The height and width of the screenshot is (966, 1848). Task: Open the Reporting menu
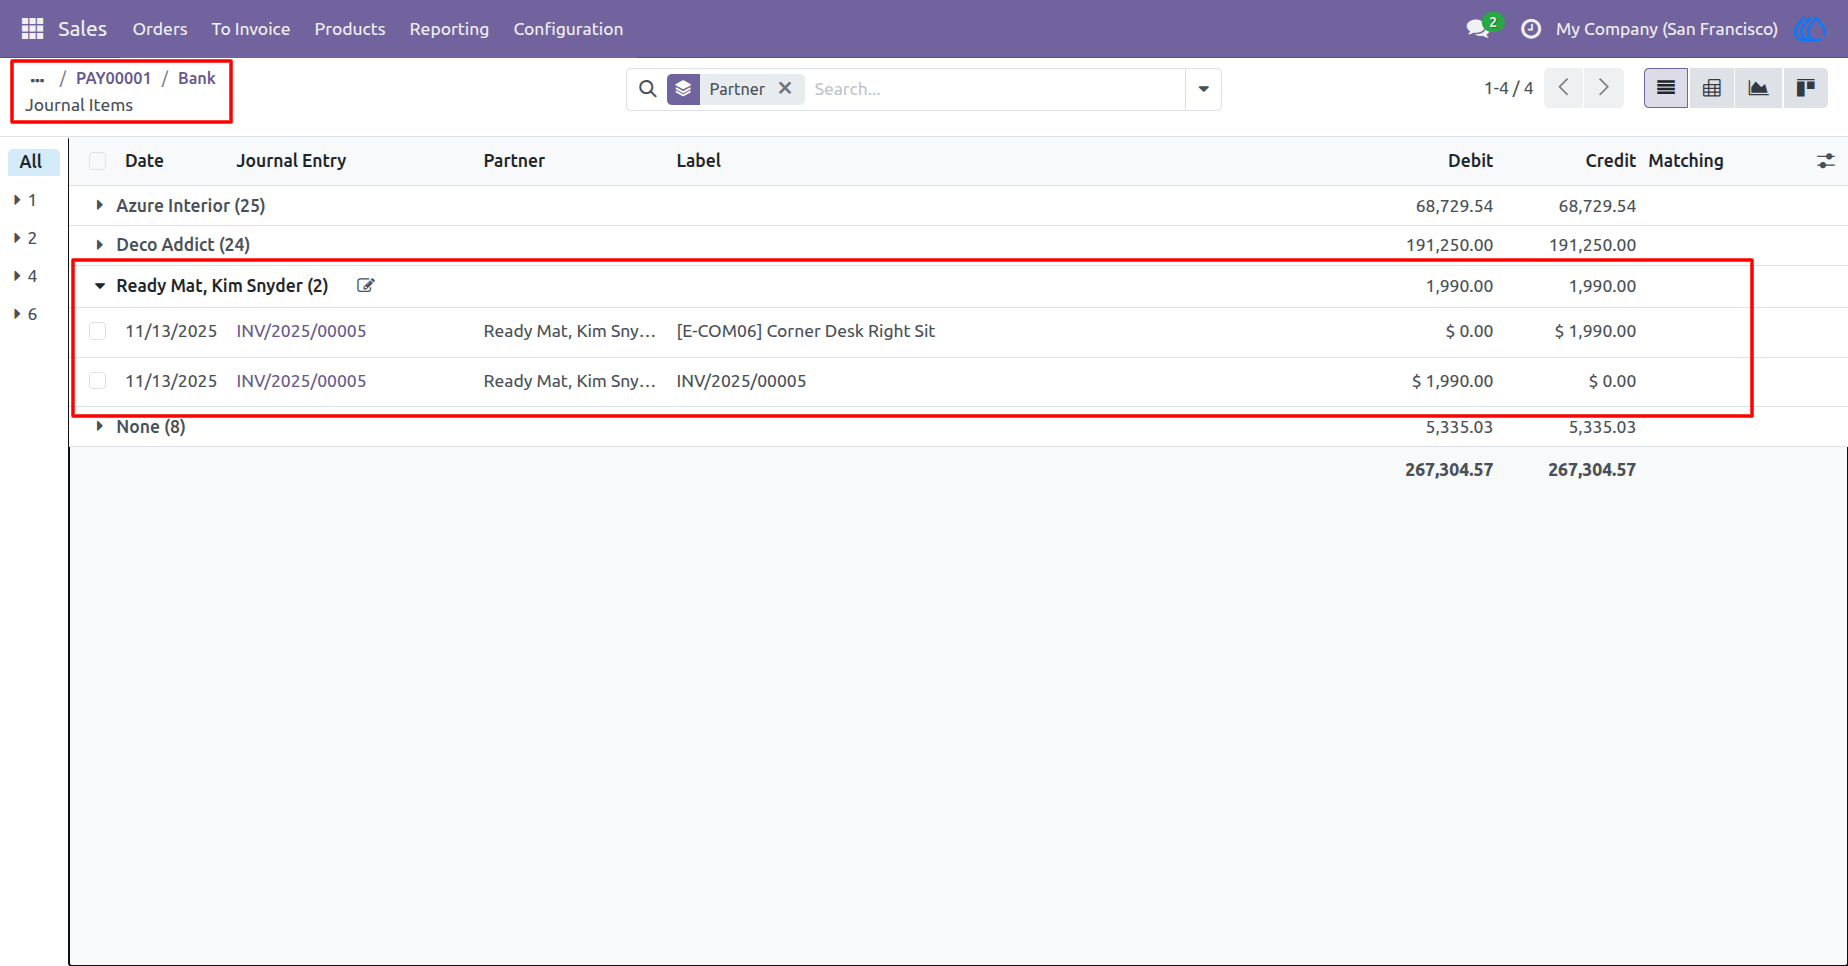(x=449, y=29)
